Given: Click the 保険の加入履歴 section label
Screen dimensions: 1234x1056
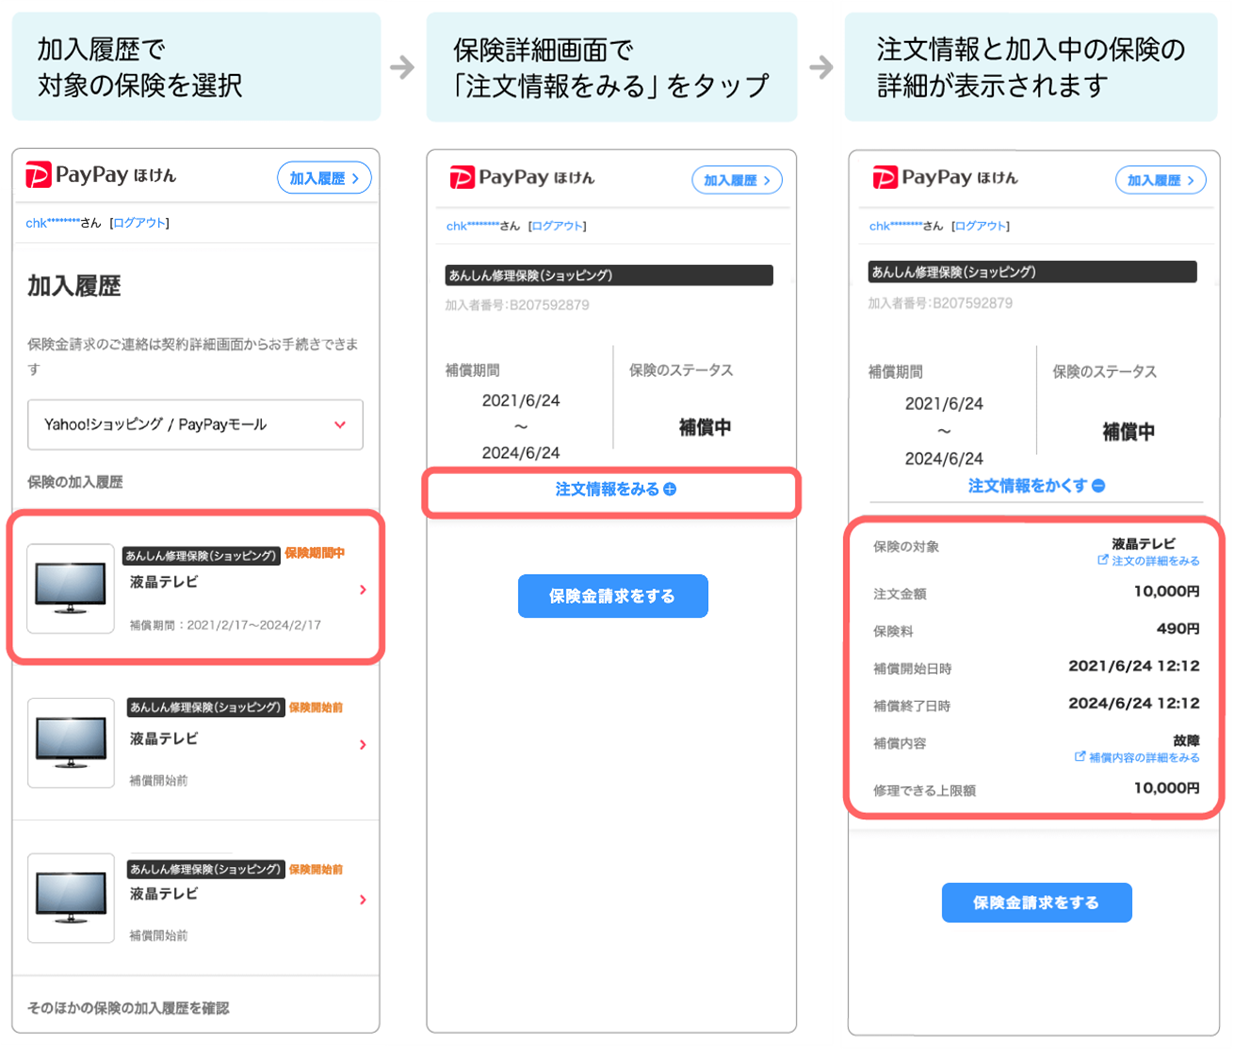Looking at the screenshot, I should click(75, 482).
